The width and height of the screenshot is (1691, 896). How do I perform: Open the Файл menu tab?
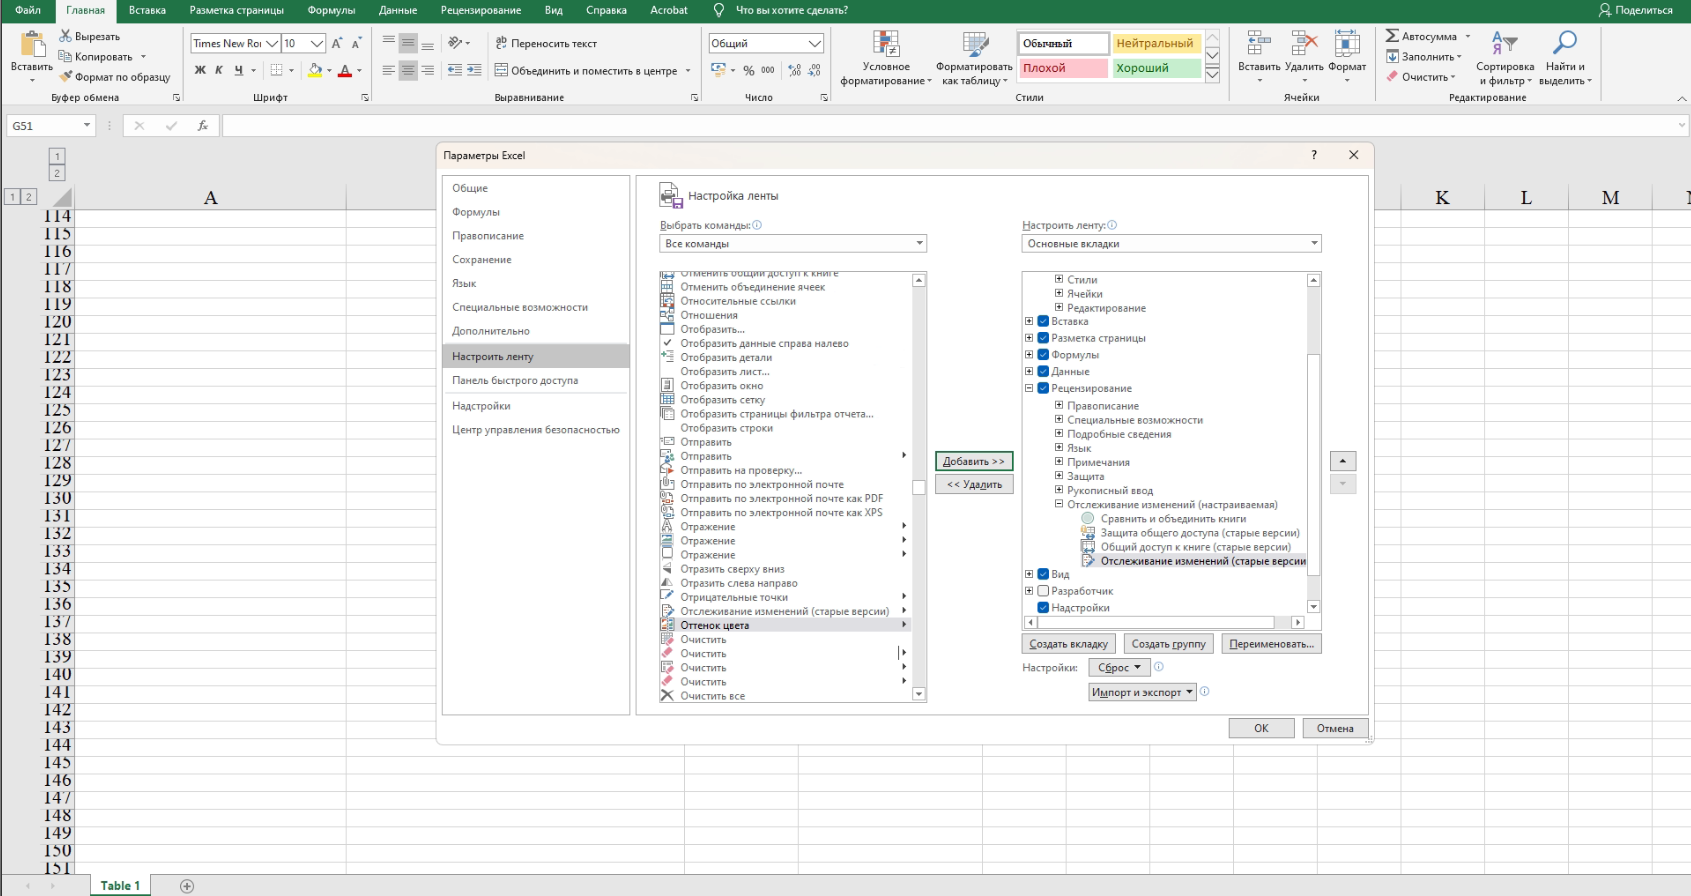tap(28, 10)
